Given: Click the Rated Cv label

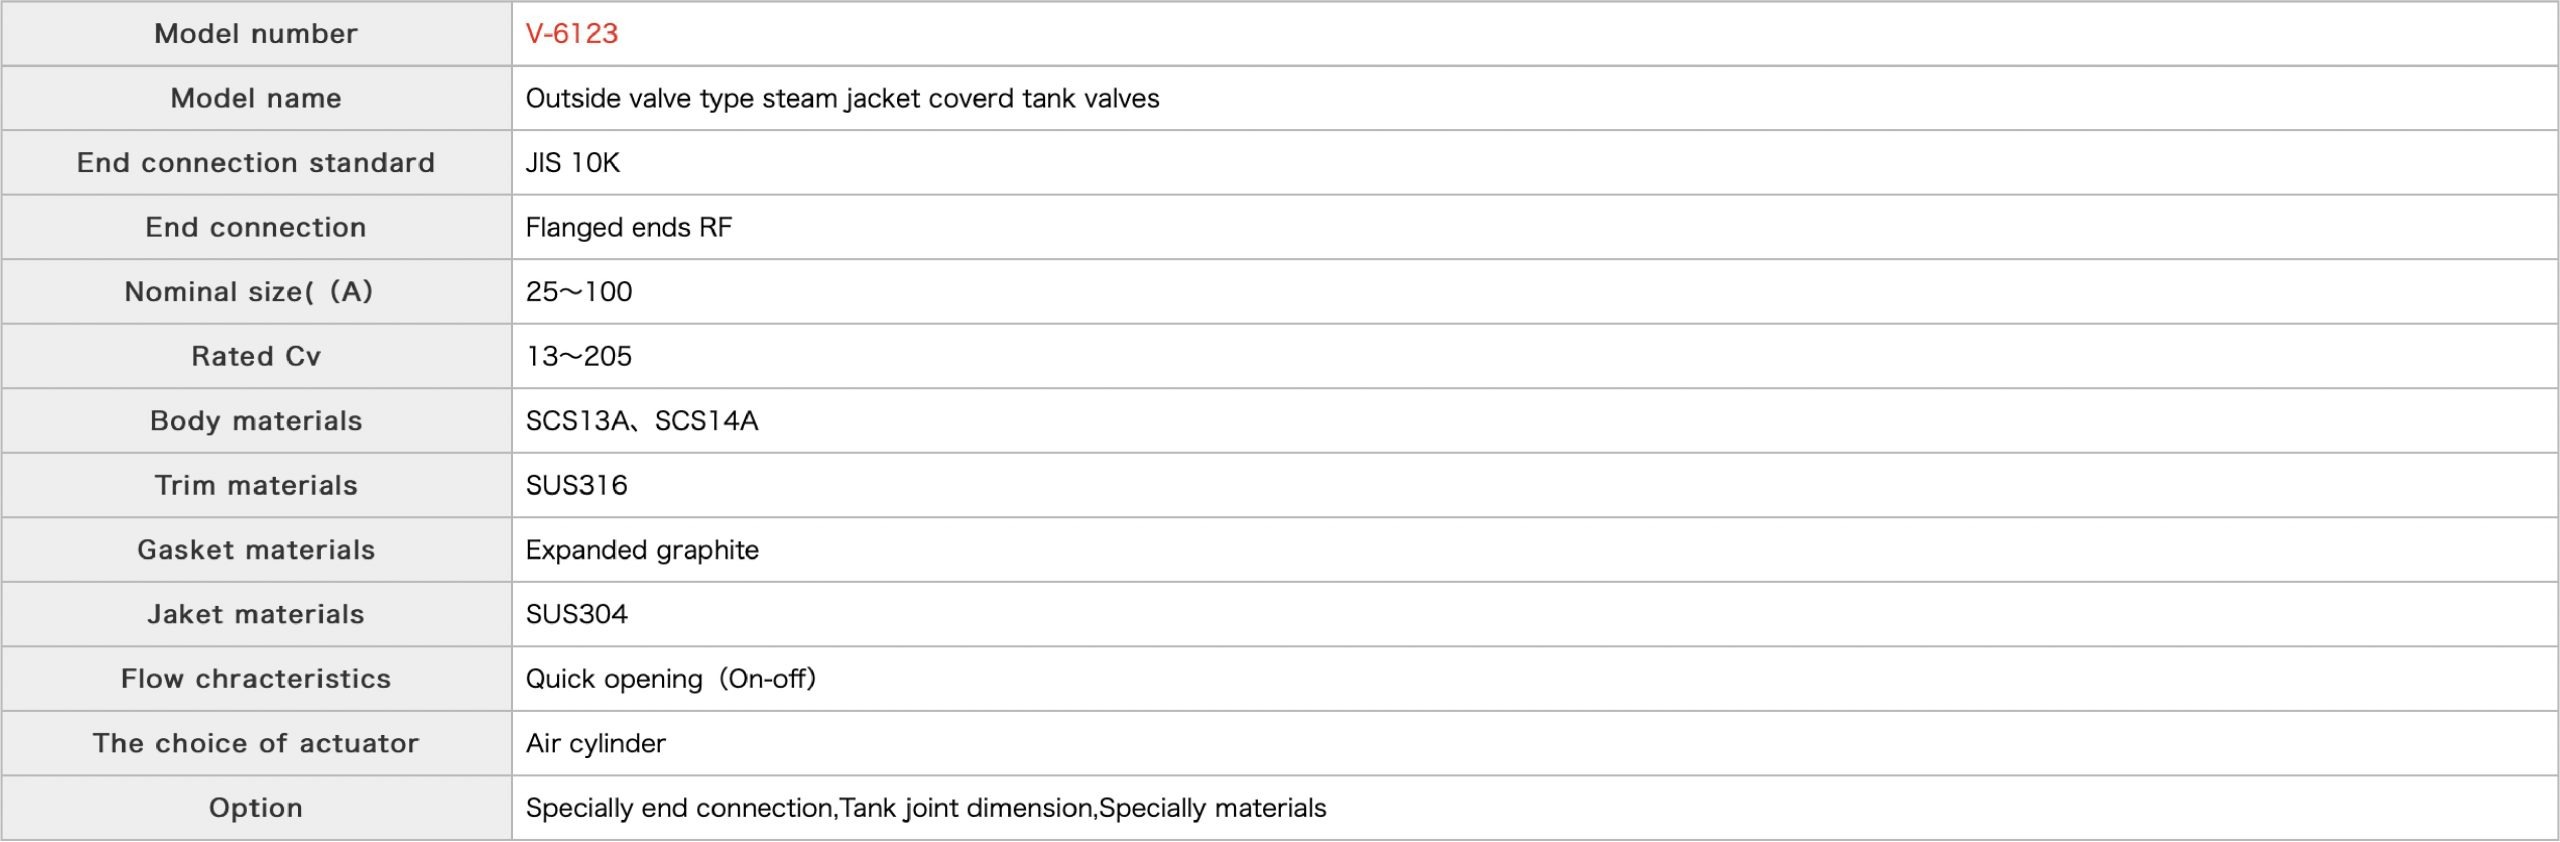Looking at the screenshot, I should (256, 356).
